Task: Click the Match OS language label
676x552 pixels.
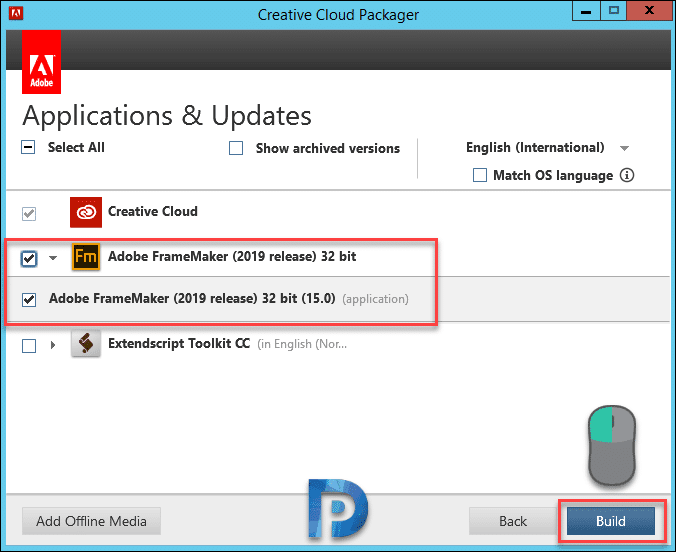Action: click(x=553, y=176)
